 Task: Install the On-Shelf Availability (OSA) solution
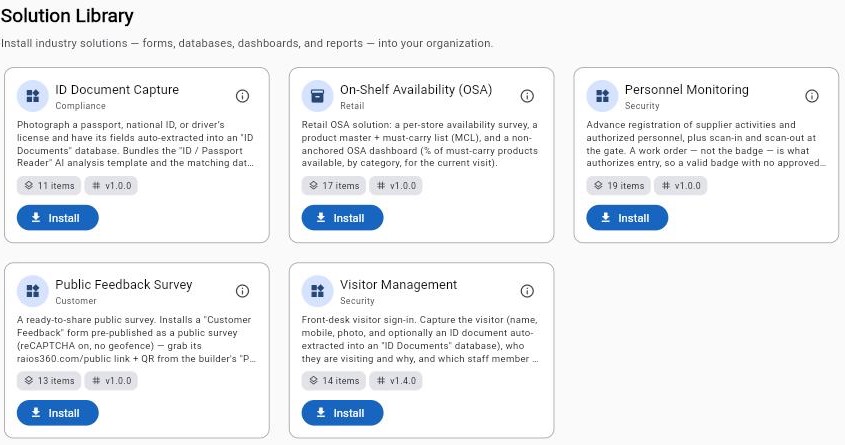point(342,218)
